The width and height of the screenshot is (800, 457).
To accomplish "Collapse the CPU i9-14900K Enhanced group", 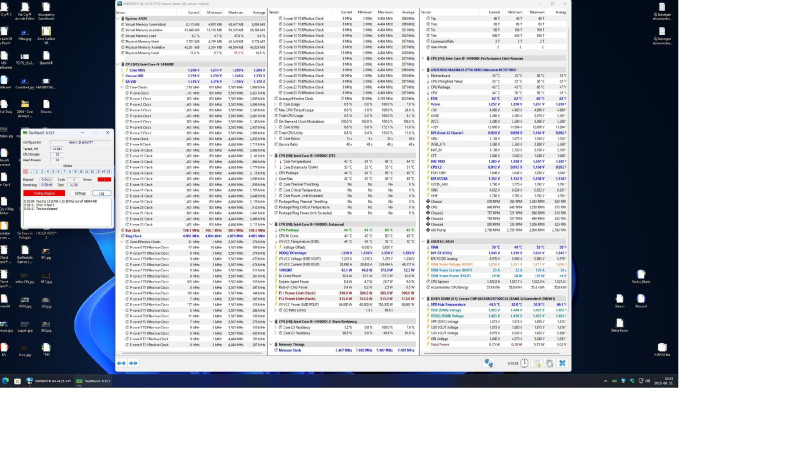I will pyautogui.click(x=271, y=224).
